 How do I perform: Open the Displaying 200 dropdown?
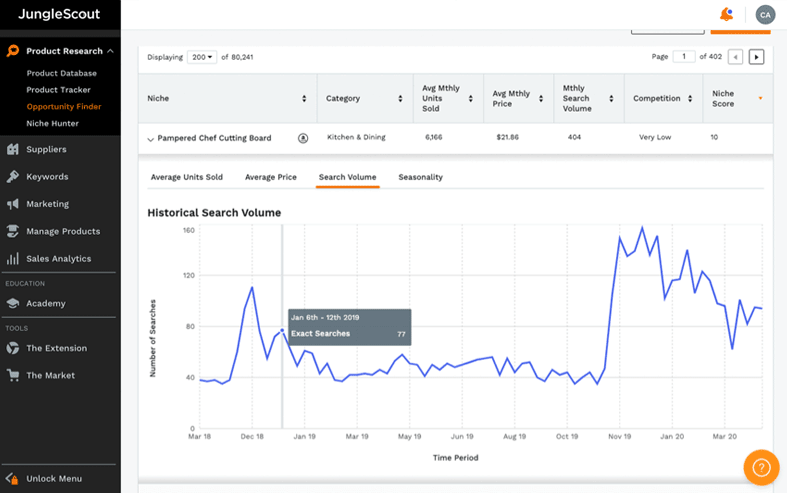pos(202,57)
